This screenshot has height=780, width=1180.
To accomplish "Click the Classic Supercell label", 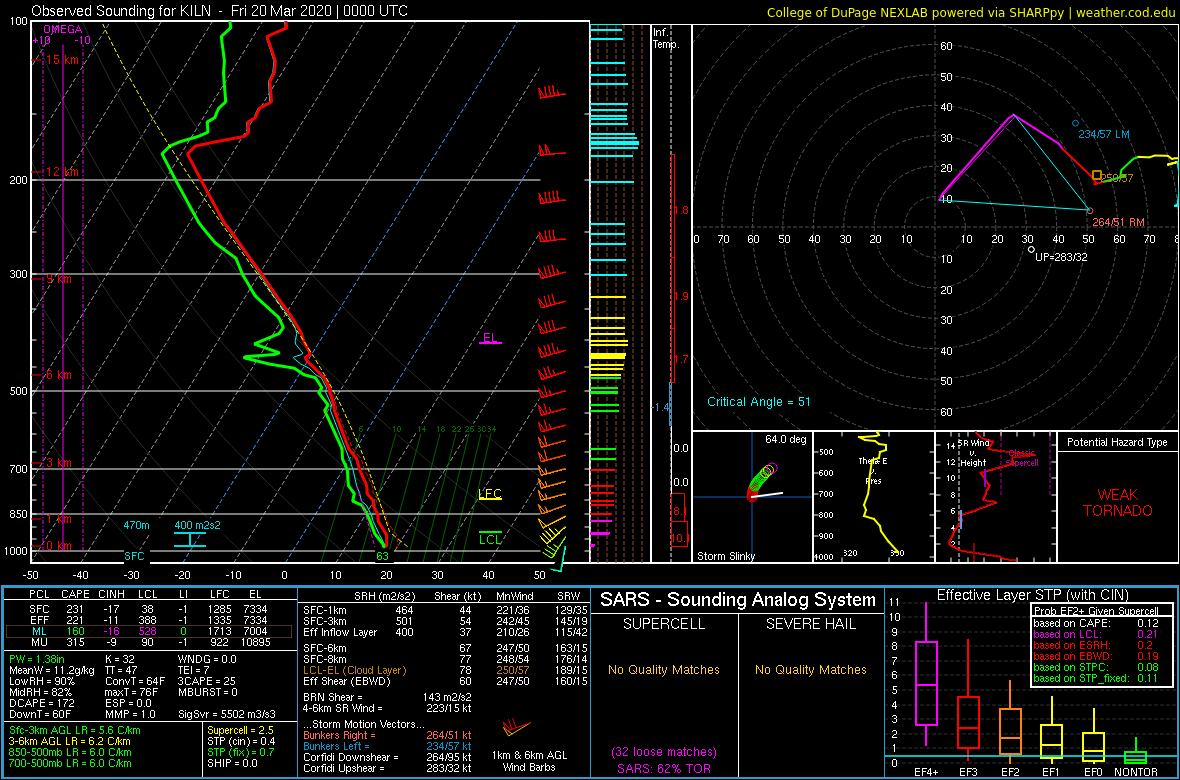I will click(x=1021, y=458).
